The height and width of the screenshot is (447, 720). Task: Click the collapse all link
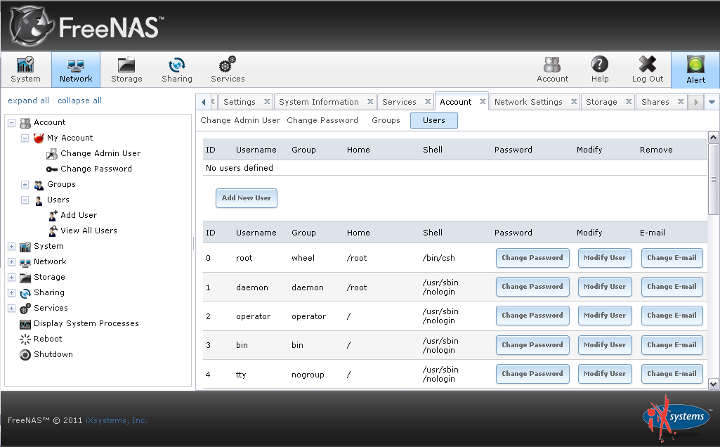tap(79, 101)
